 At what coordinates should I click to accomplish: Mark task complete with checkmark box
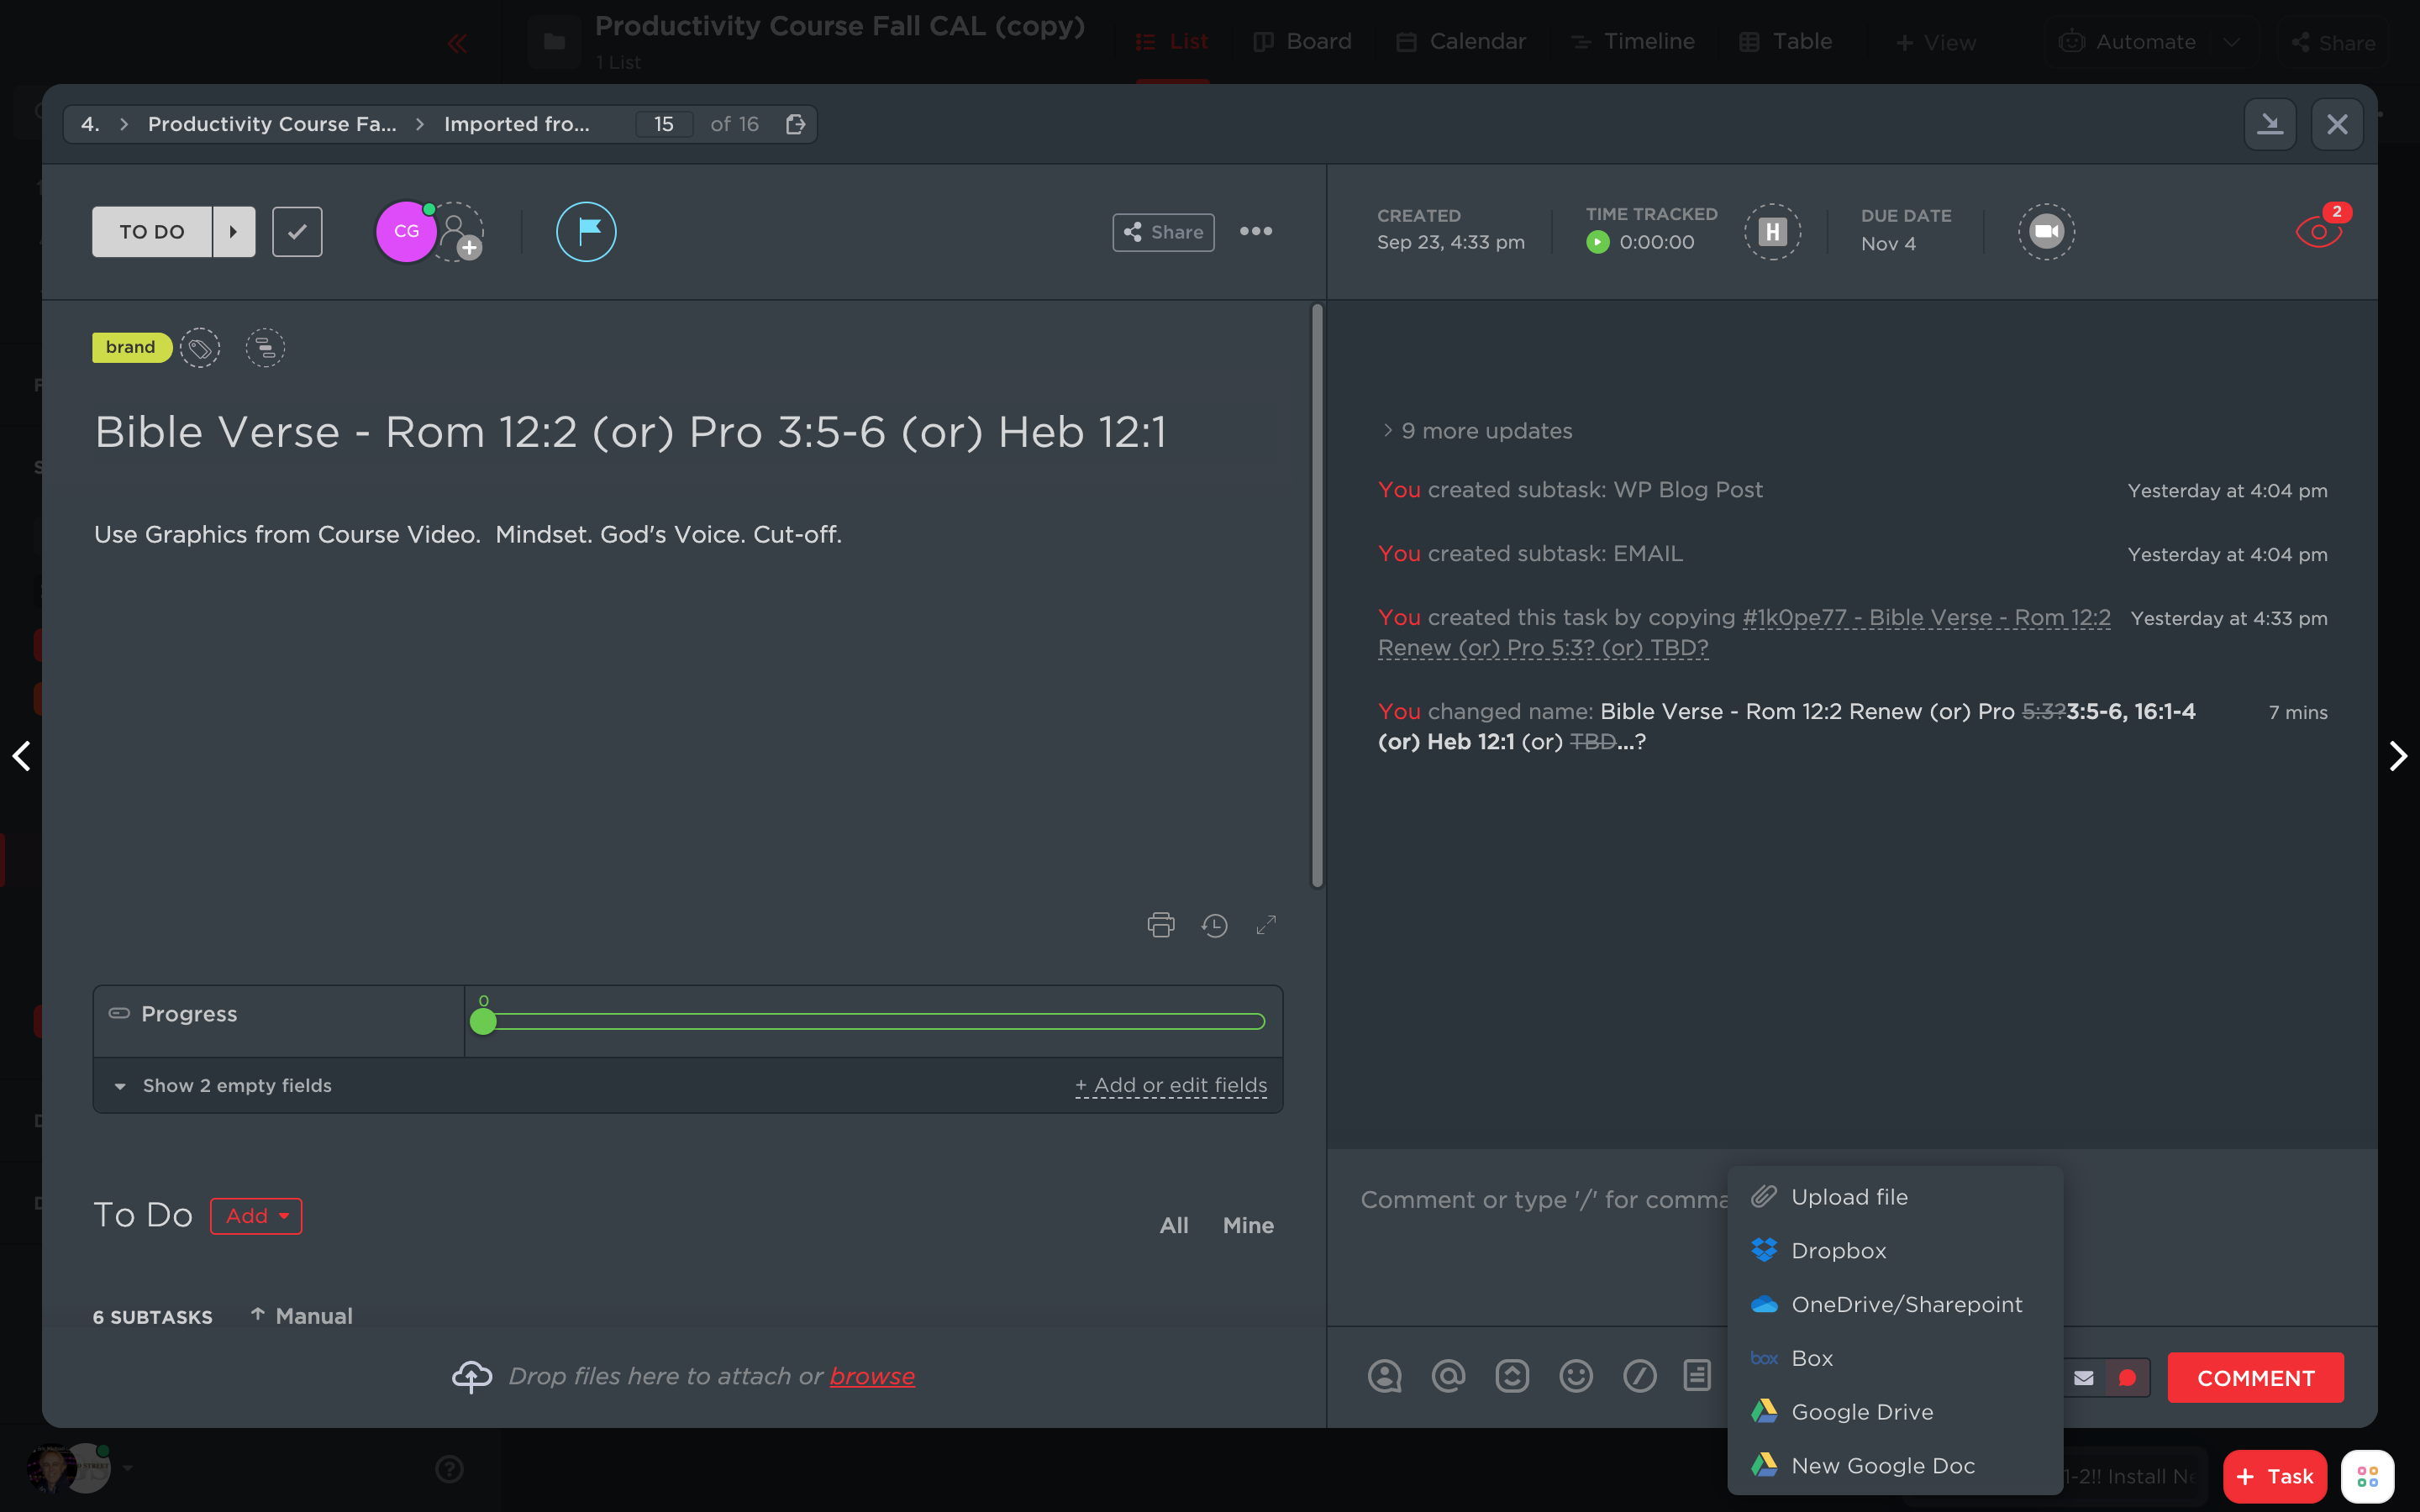click(x=297, y=231)
